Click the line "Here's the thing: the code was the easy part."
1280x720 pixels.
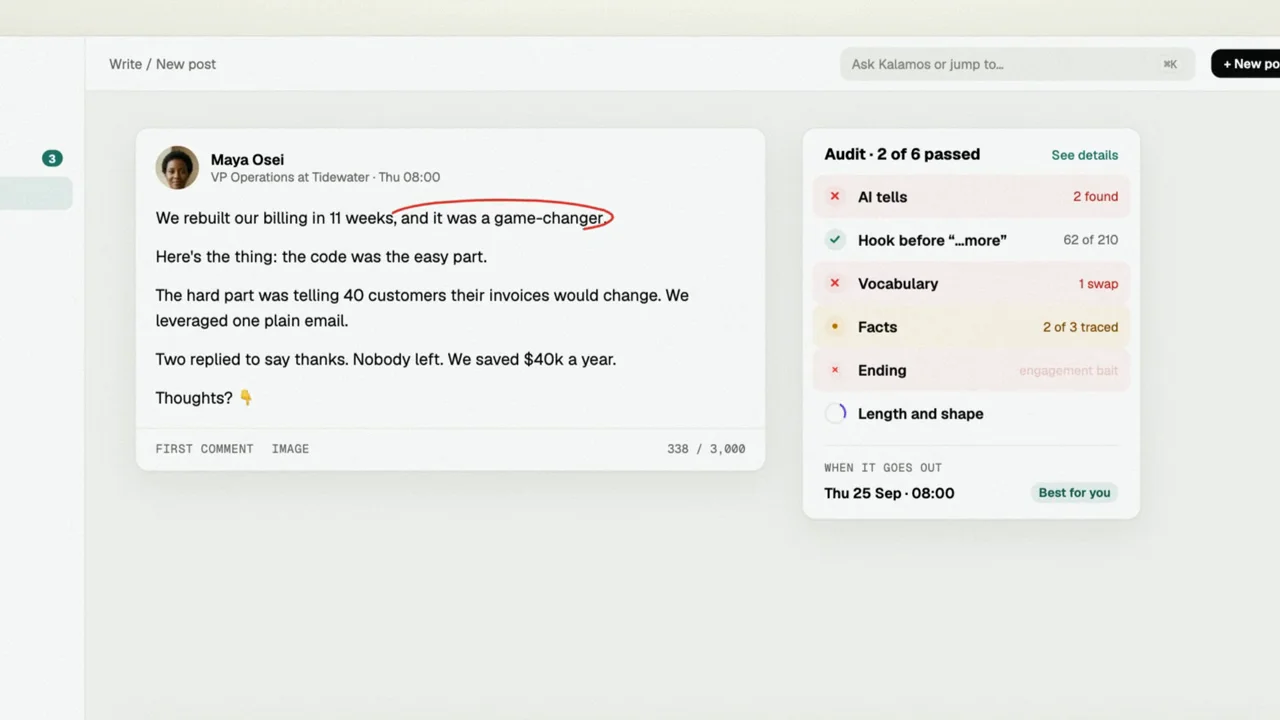pos(321,257)
